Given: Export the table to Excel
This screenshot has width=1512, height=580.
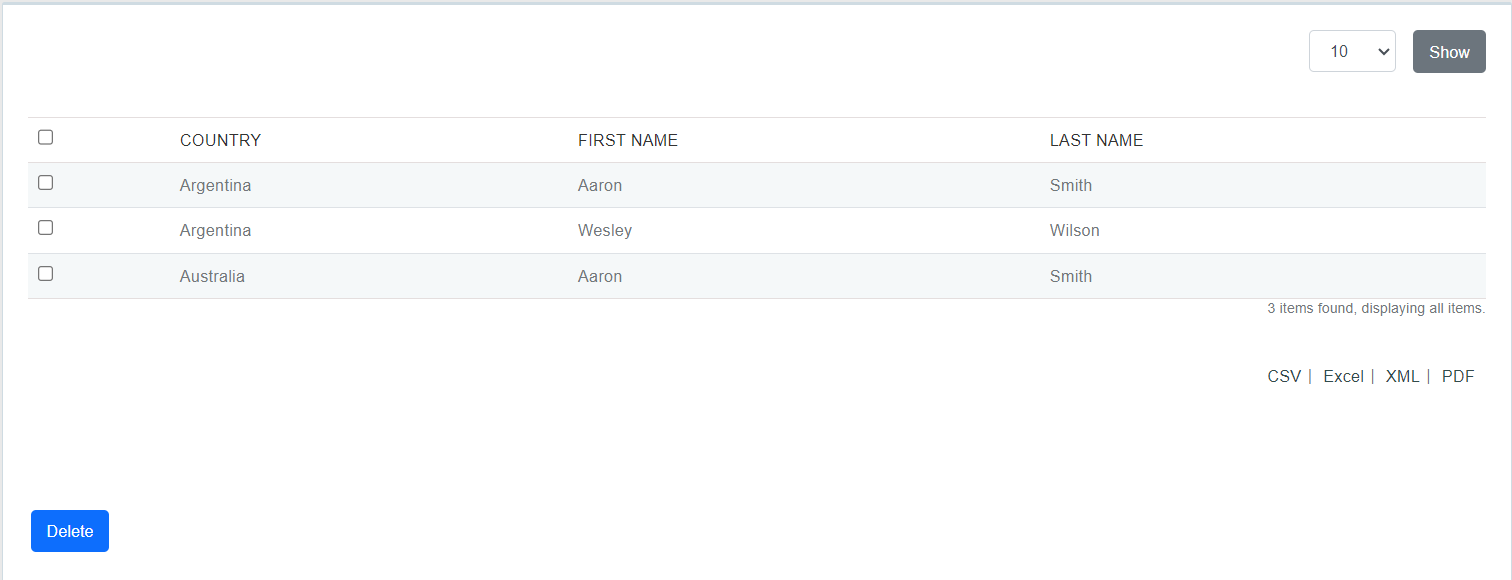Looking at the screenshot, I should click(1343, 377).
